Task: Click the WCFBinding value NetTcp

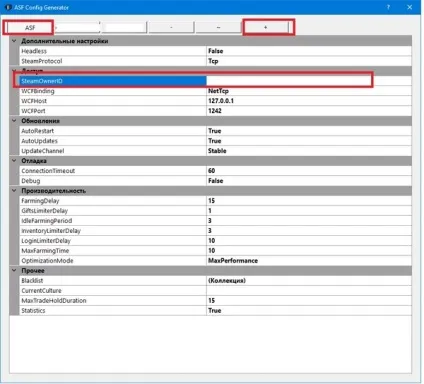Action: 309,91
